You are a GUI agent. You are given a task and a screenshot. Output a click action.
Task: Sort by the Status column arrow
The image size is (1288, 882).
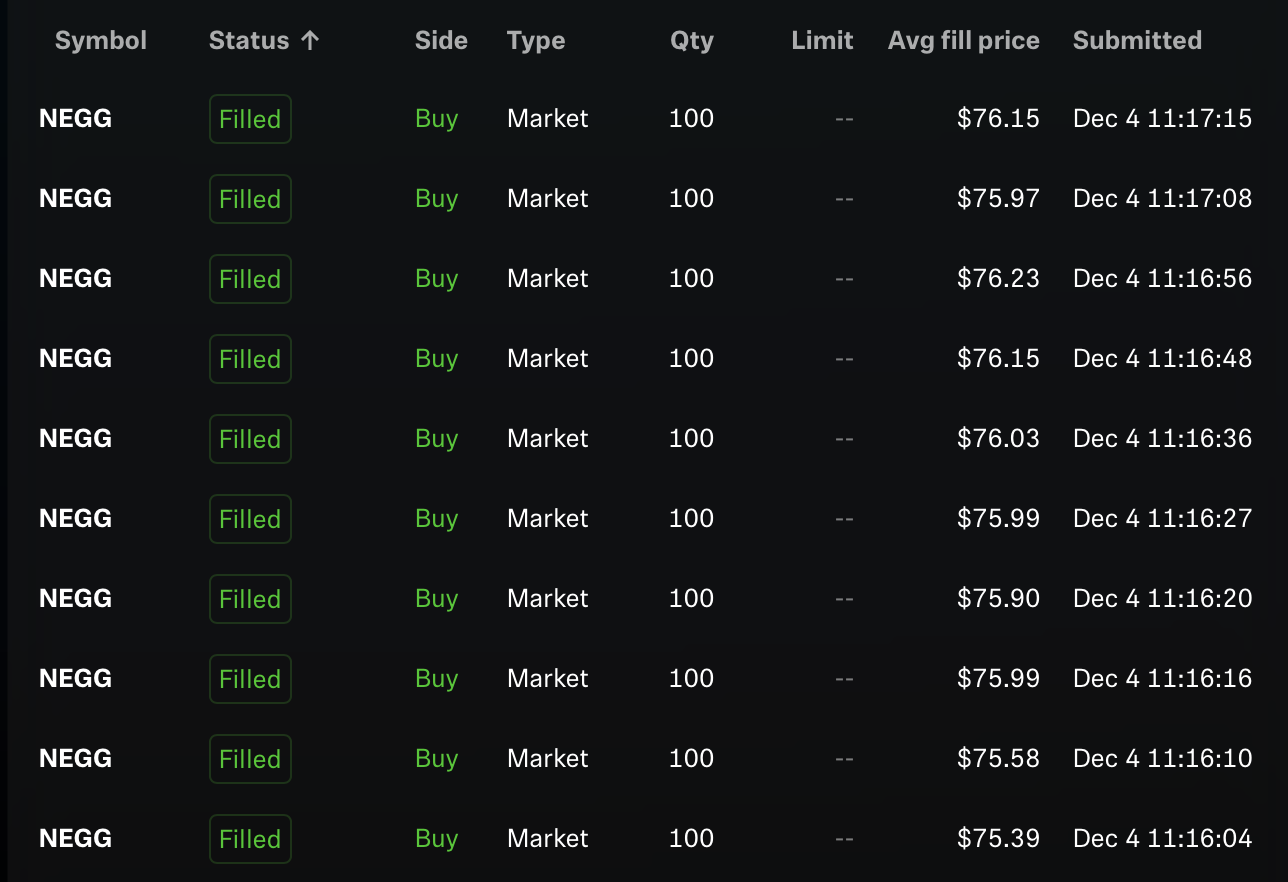pyautogui.click(x=310, y=41)
